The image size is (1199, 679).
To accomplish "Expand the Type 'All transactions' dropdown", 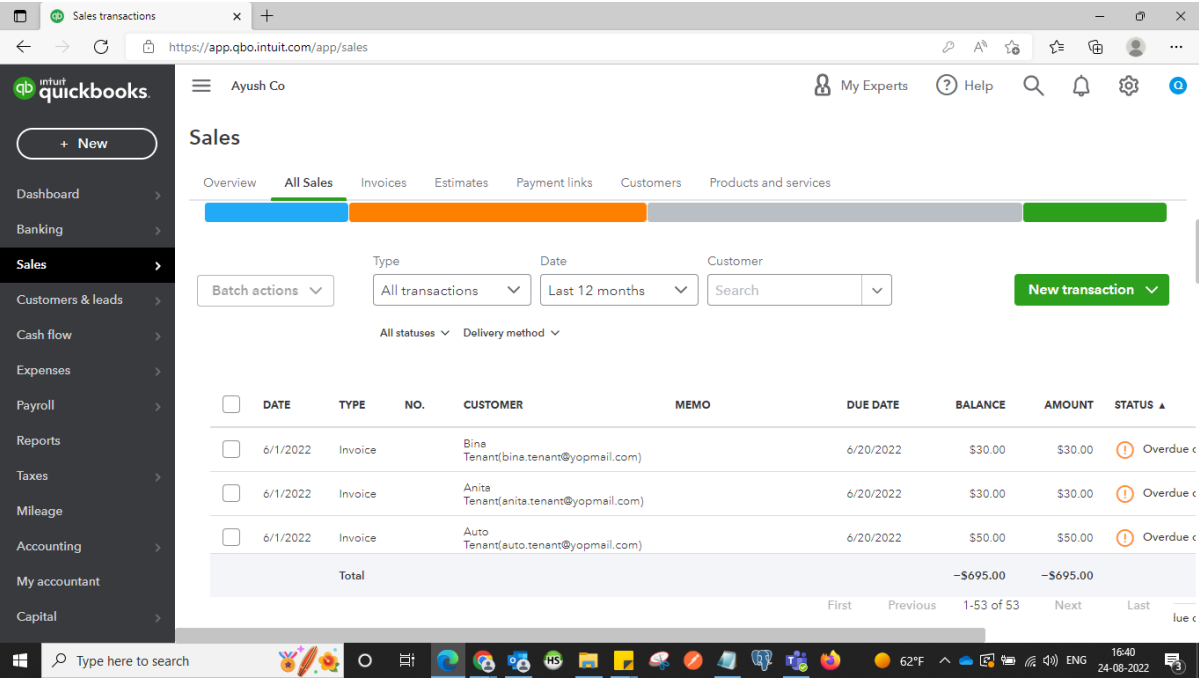I will pos(451,290).
